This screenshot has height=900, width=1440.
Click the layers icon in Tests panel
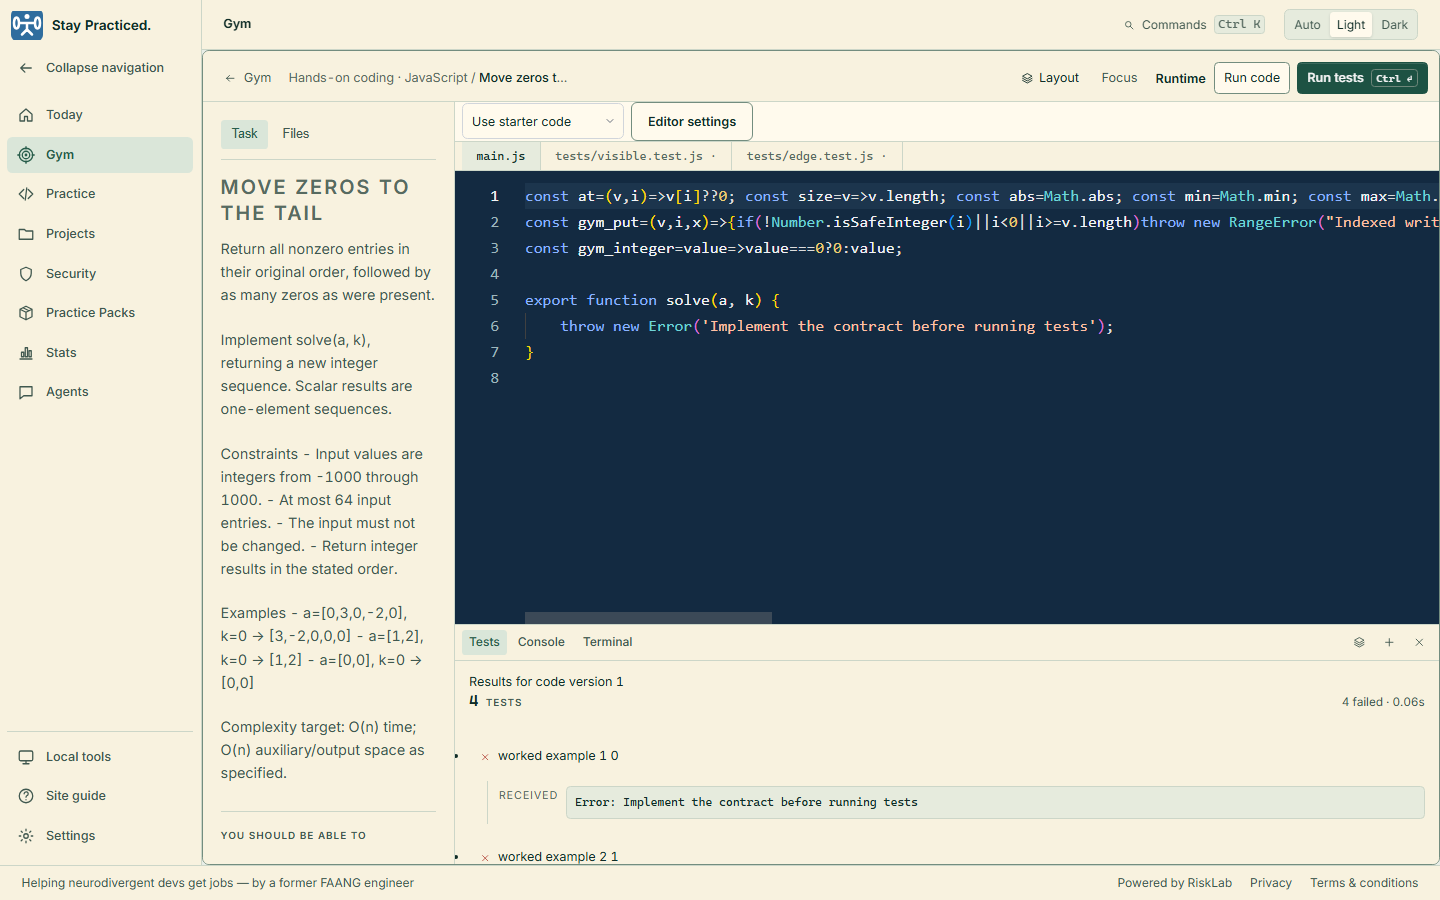pyautogui.click(x=1359, y=643)
